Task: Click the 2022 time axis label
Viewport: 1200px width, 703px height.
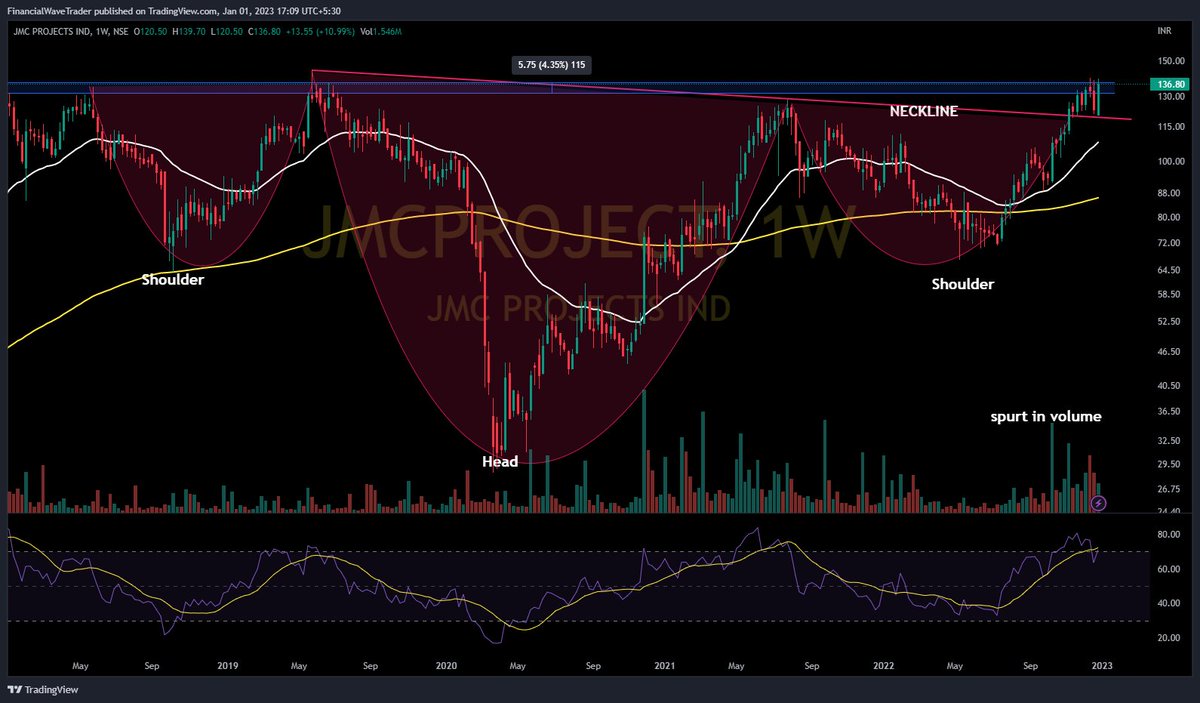Action: click(x=882, y=664)
